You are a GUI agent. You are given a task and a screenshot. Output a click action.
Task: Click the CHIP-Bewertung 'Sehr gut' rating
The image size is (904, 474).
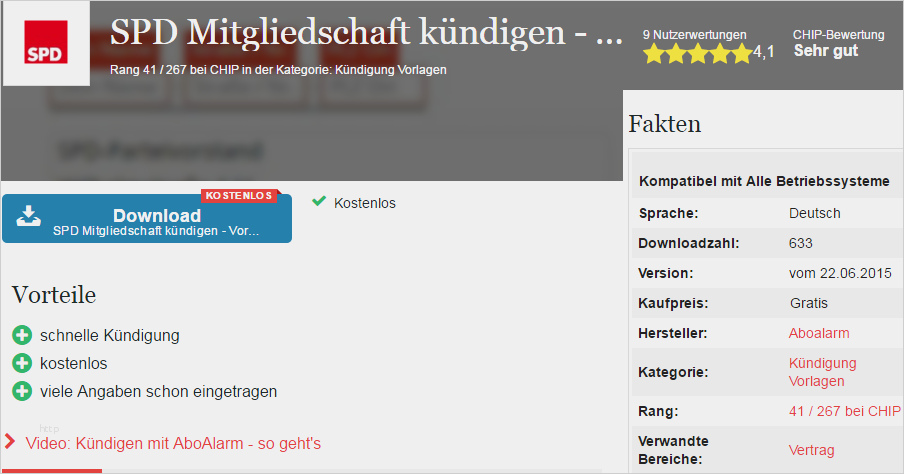point(826,51)
